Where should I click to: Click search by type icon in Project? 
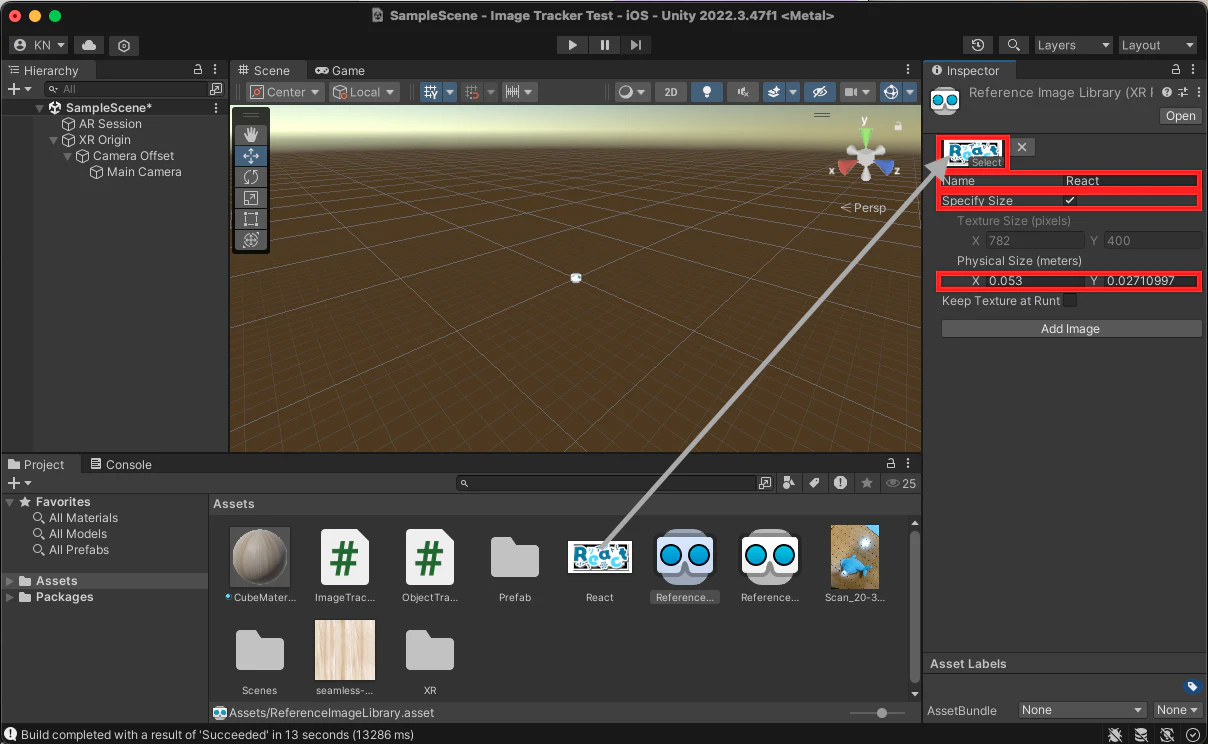click(790, 483)
